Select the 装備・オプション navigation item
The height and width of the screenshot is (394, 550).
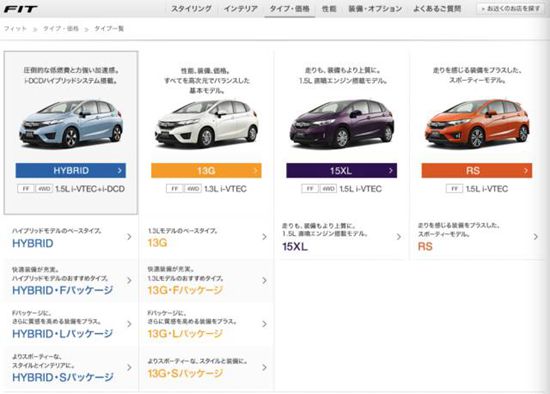[375, 9]
